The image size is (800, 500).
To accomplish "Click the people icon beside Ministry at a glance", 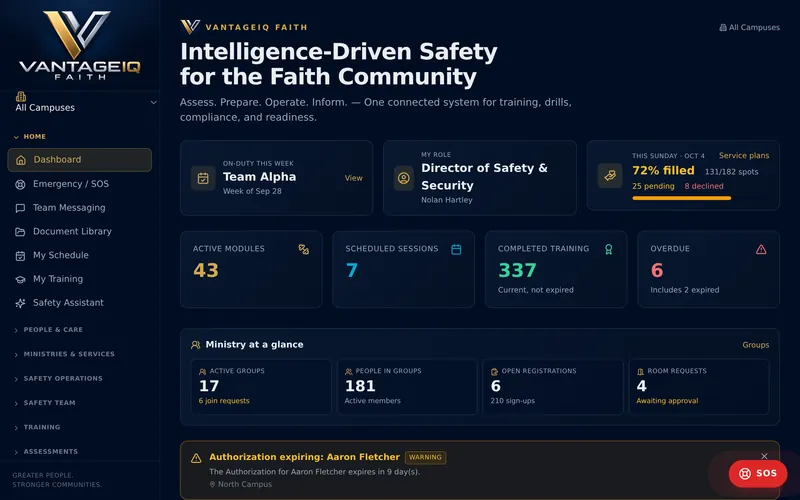I will (195, 345).
